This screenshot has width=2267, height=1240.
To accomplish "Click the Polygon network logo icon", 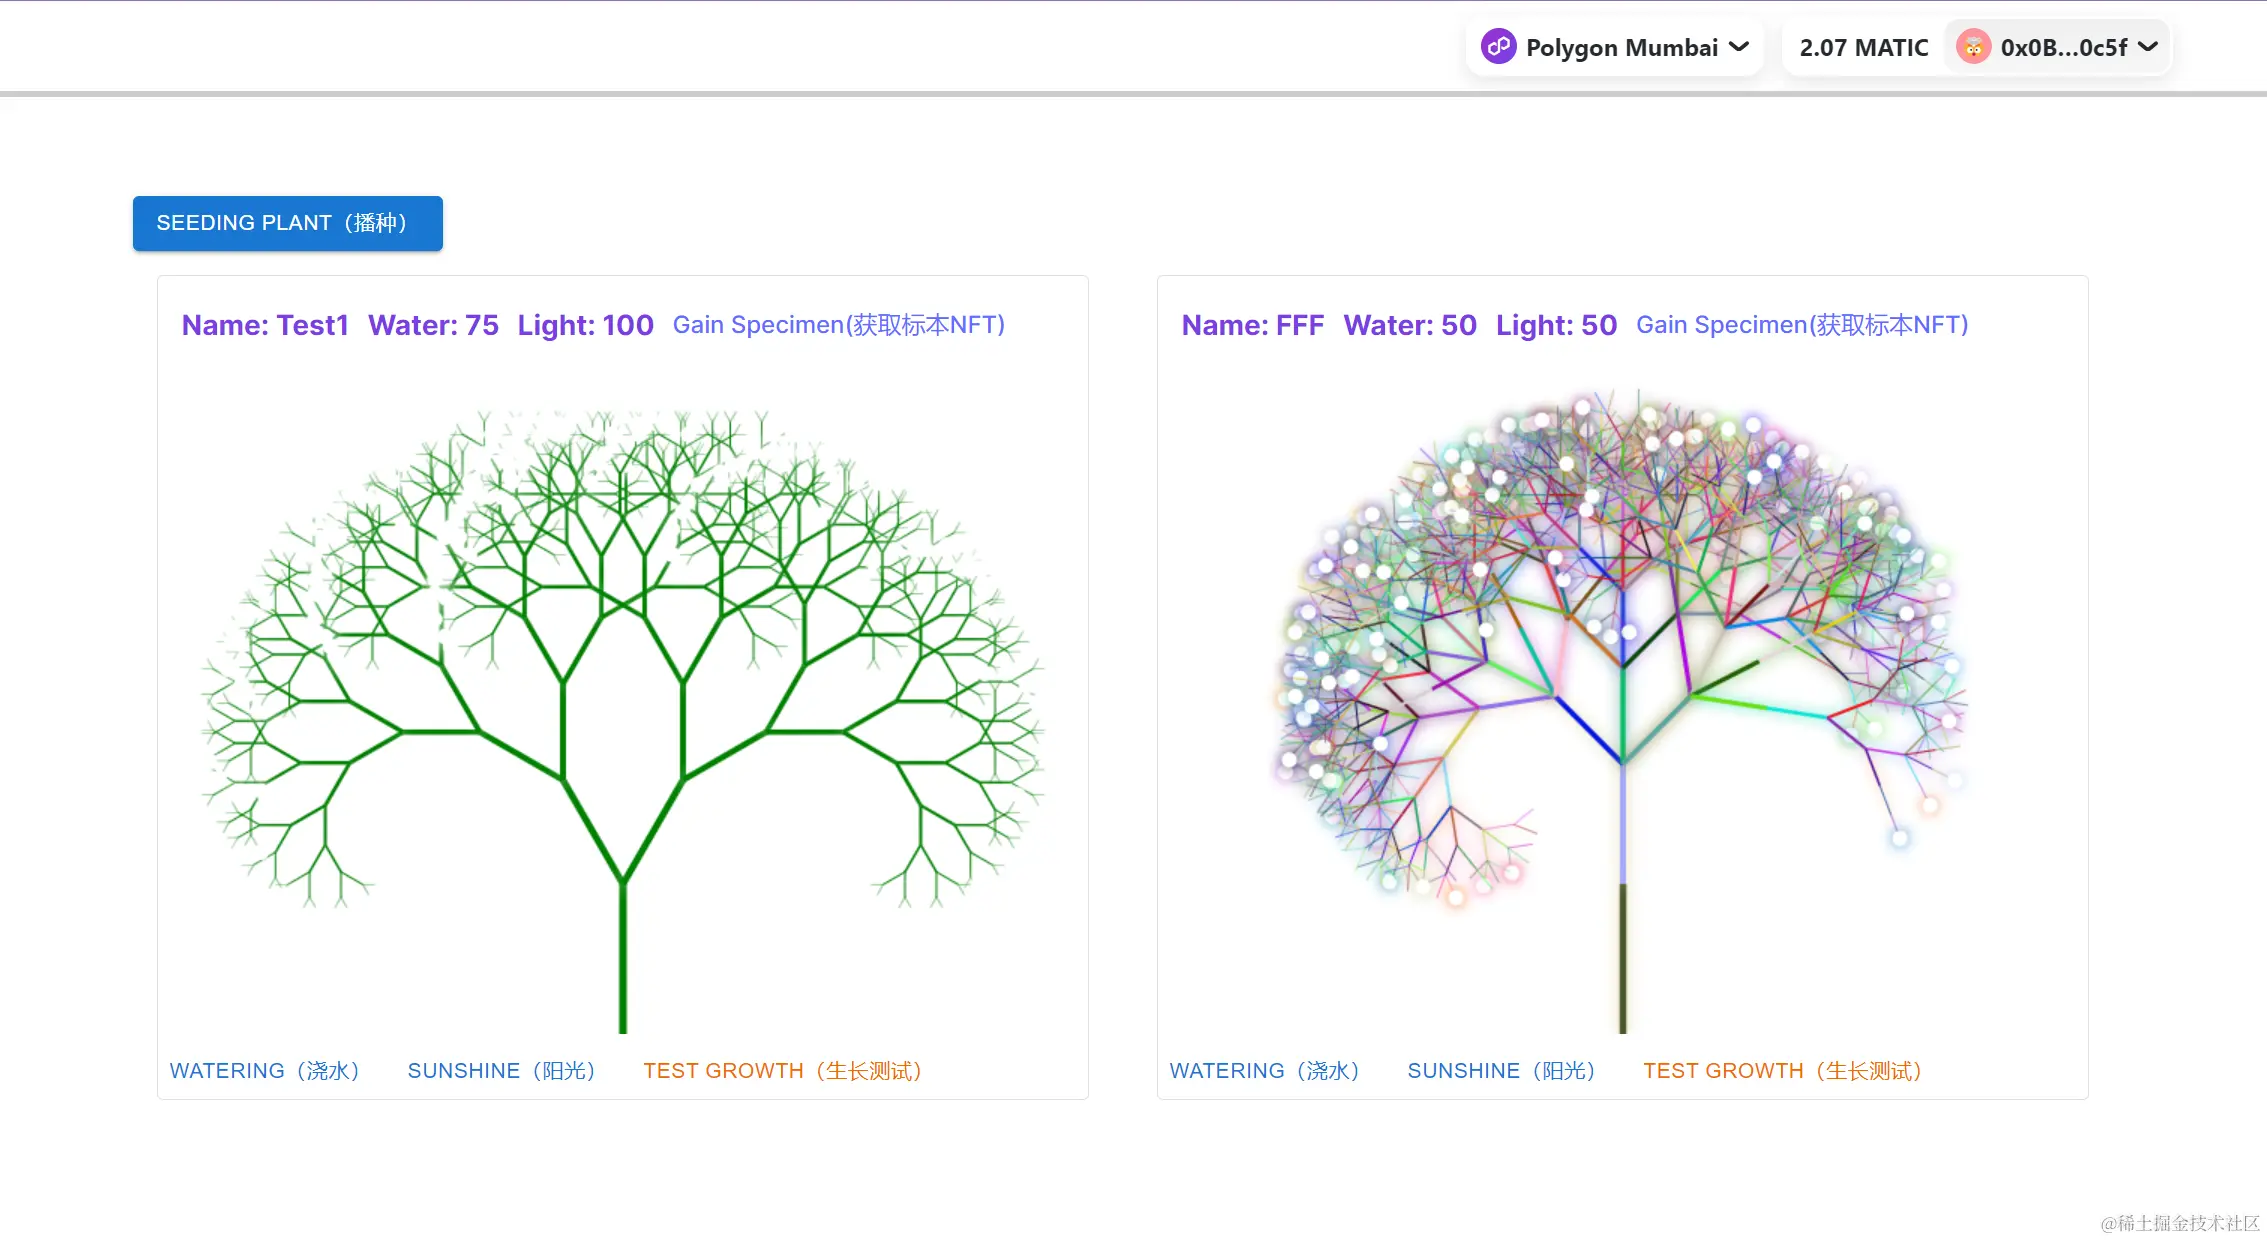I will (1498, 47).
